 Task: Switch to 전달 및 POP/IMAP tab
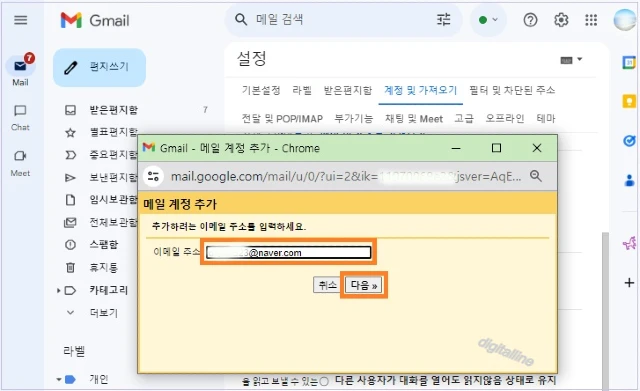282,119
